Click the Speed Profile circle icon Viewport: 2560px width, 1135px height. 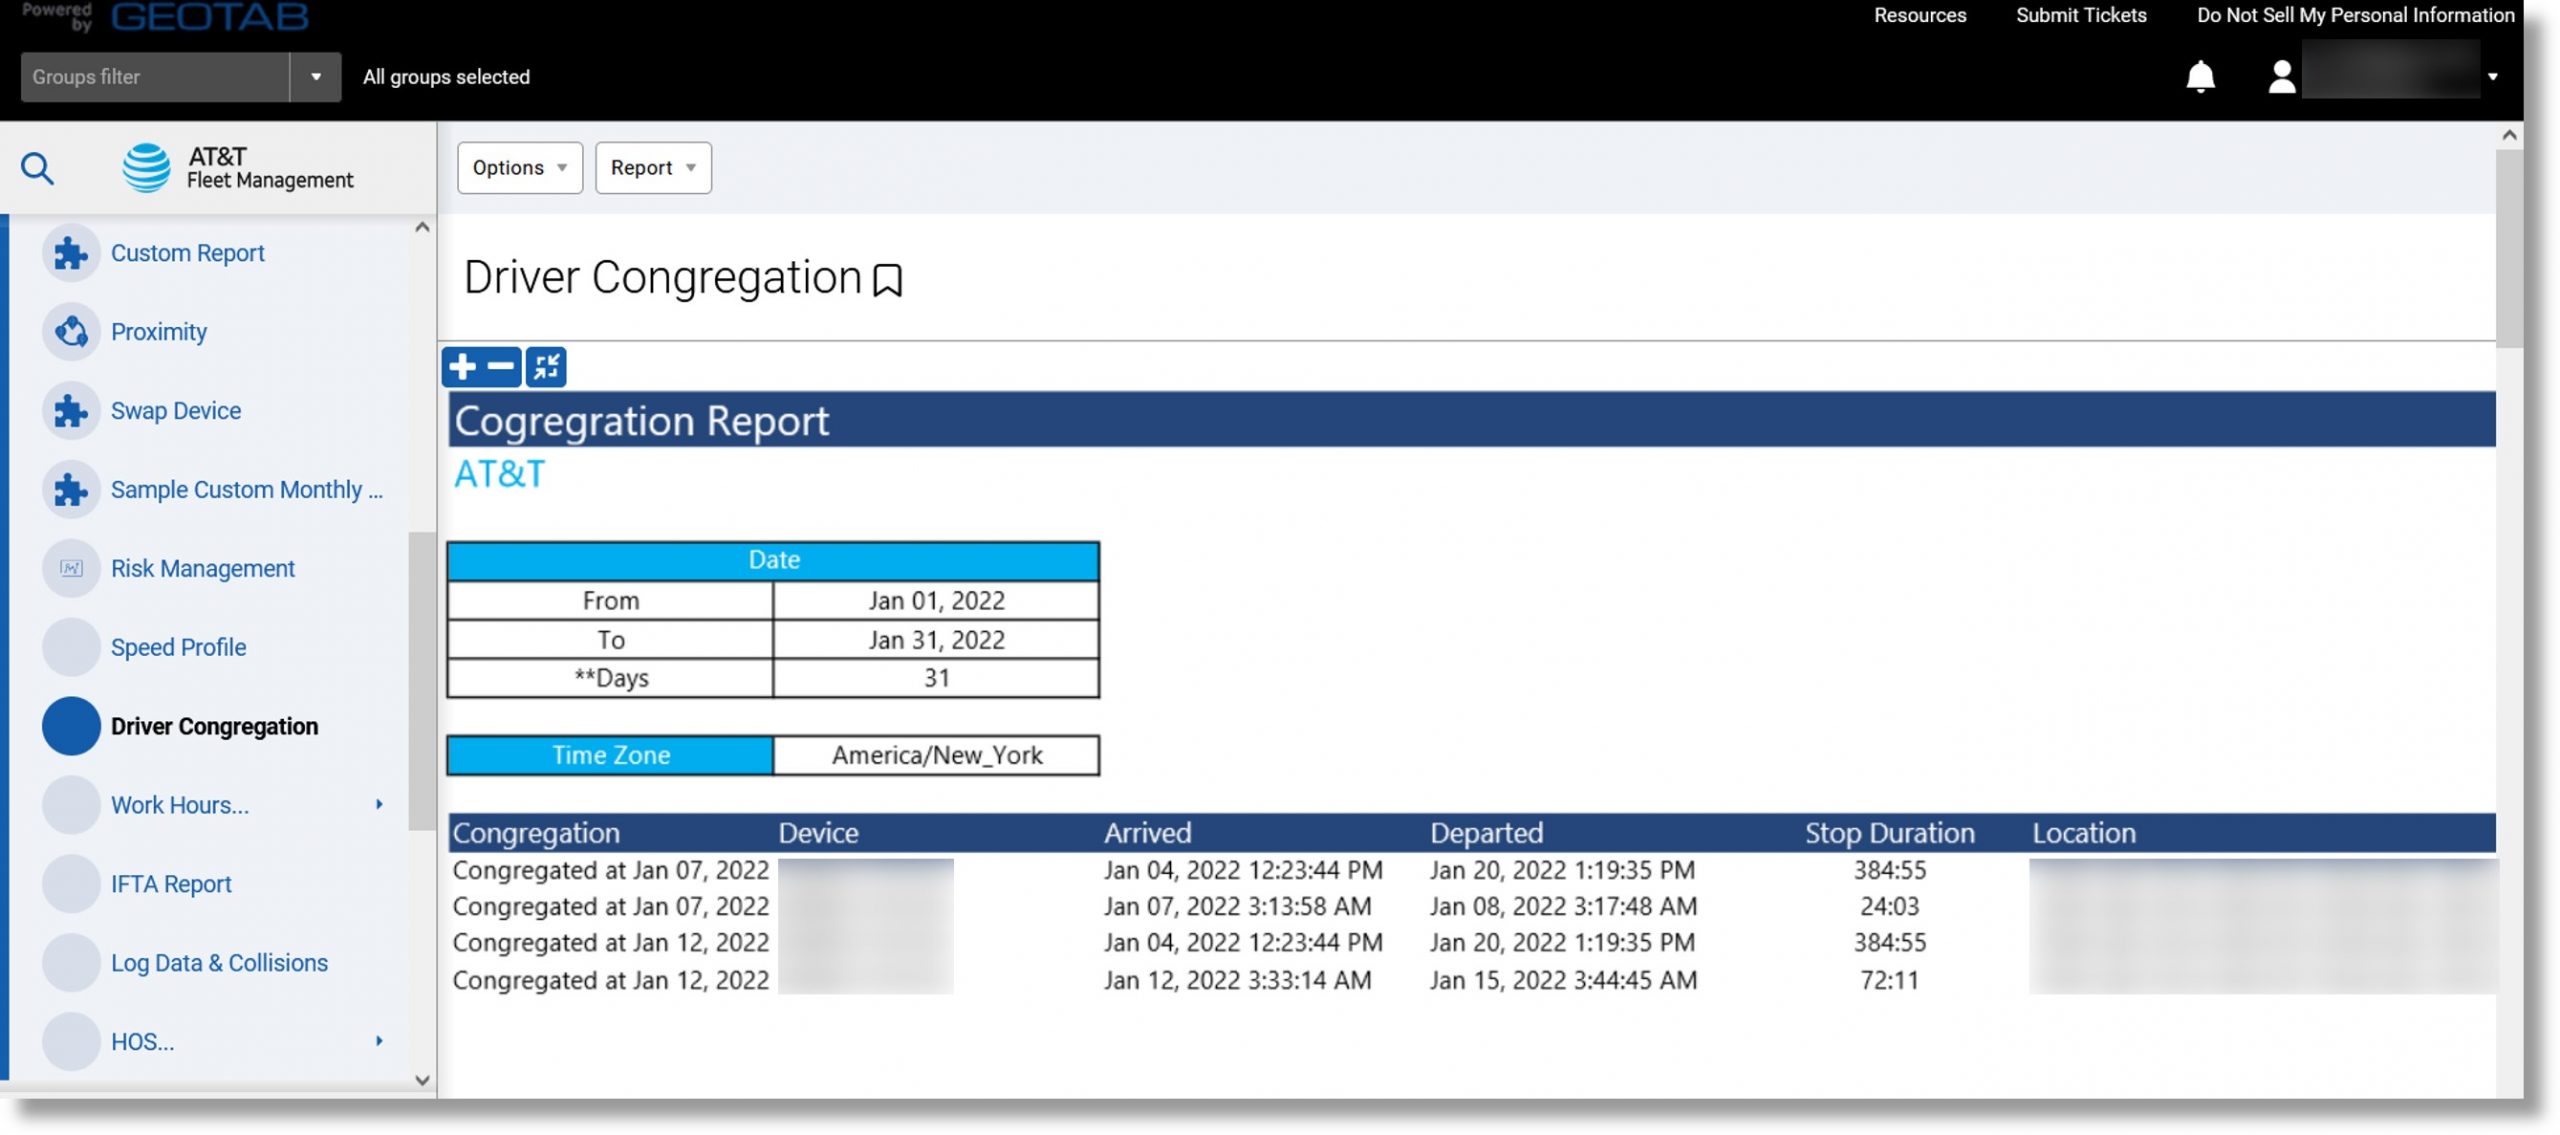71,648
